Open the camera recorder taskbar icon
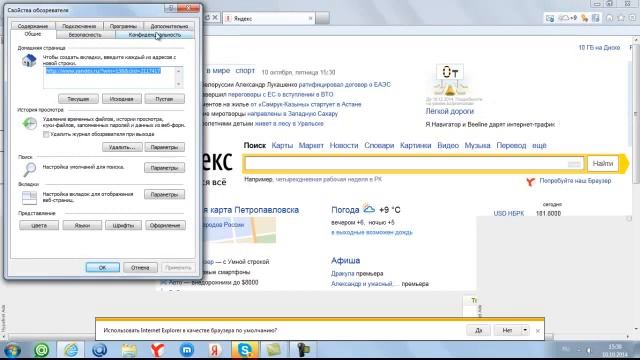This screenshot has height=360, width=640. pos(303,350)
